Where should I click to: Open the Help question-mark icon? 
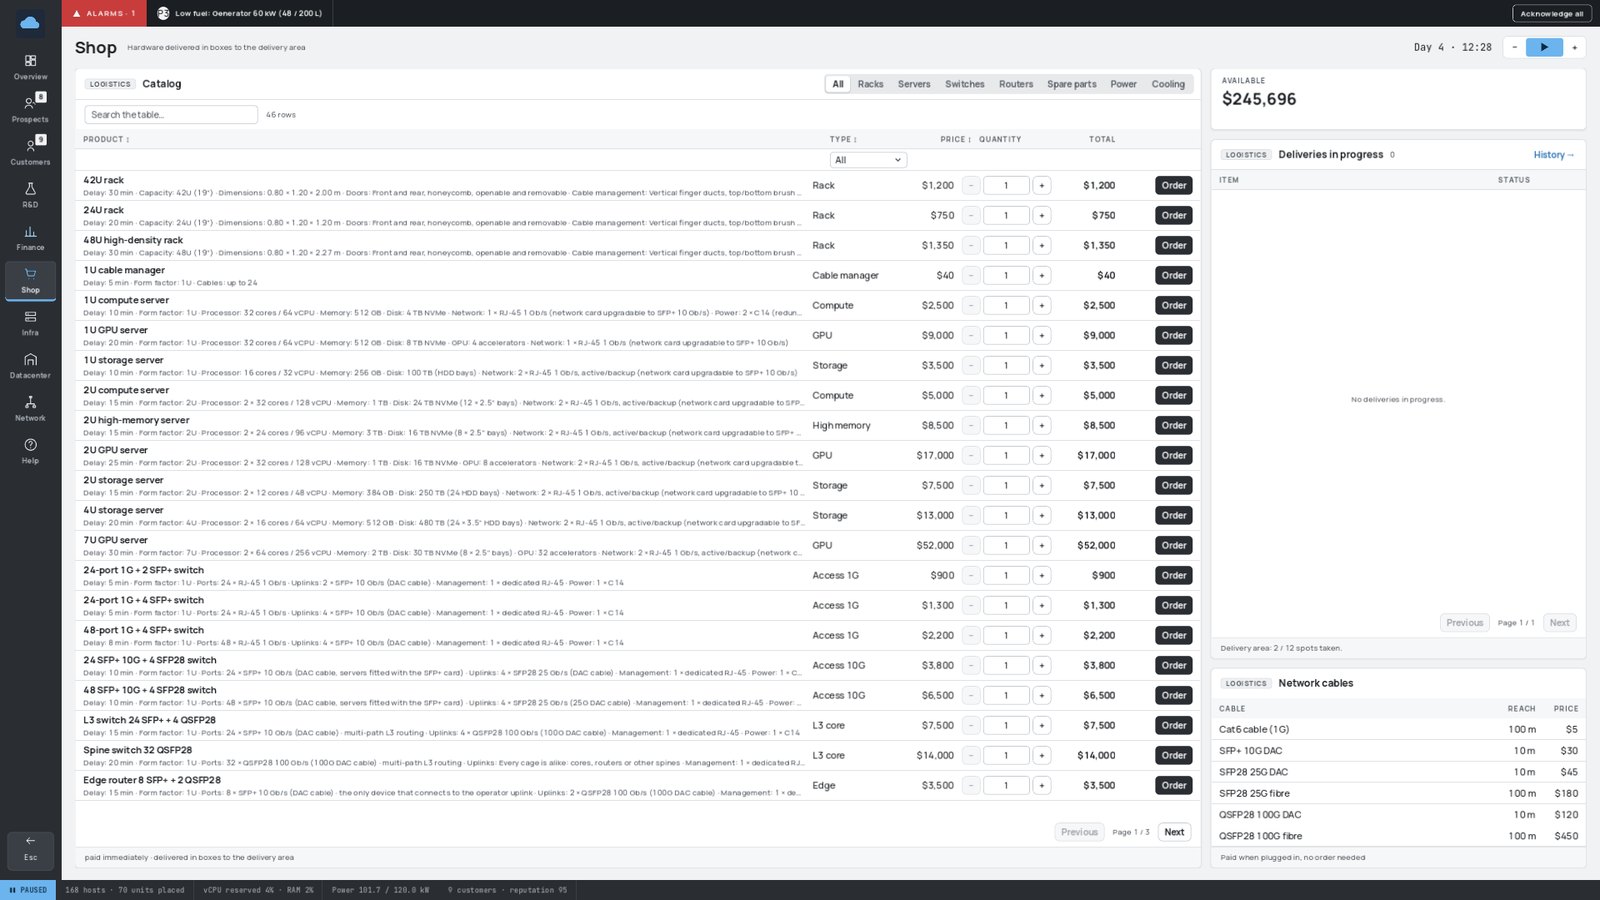point(30,451)
